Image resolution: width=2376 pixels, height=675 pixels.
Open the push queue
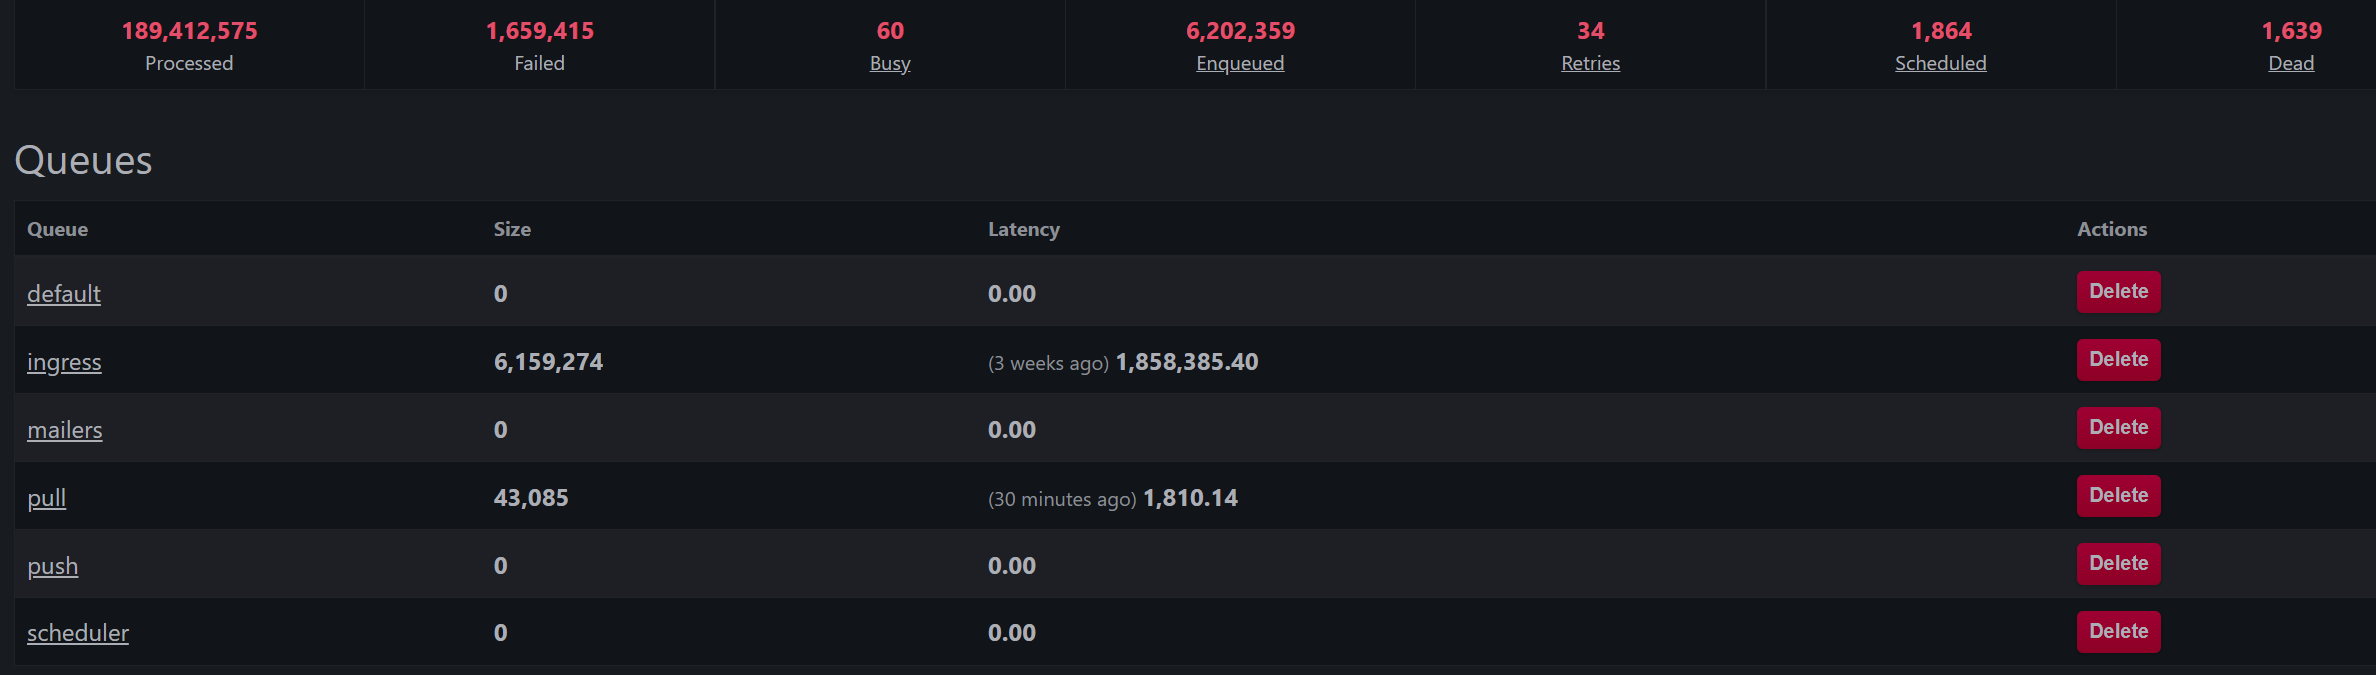52,566
